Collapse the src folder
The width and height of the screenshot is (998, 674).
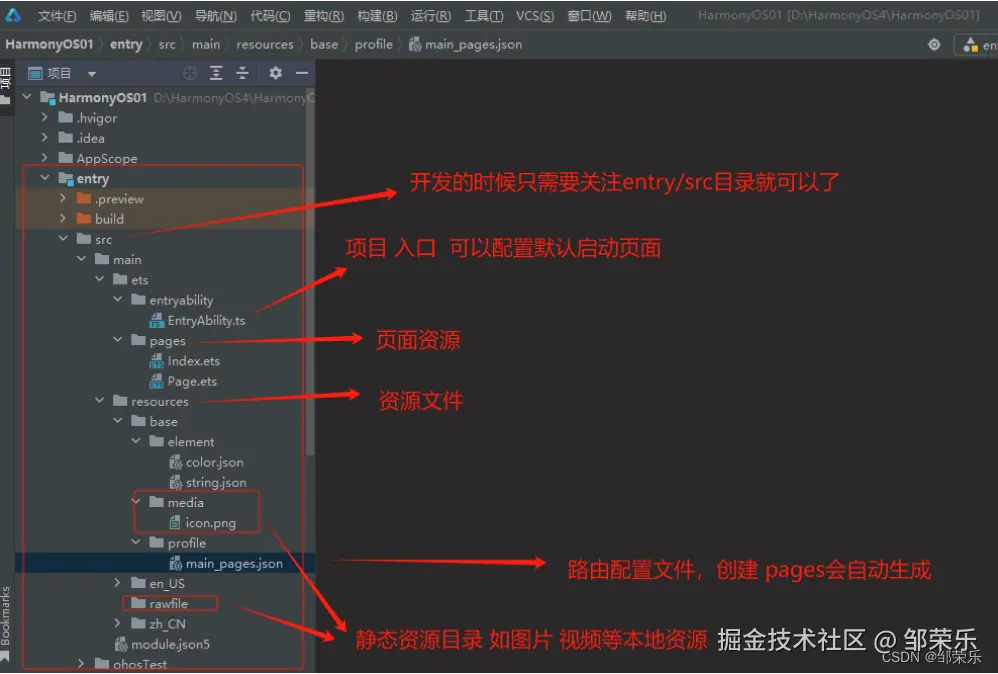coord(63,238)
